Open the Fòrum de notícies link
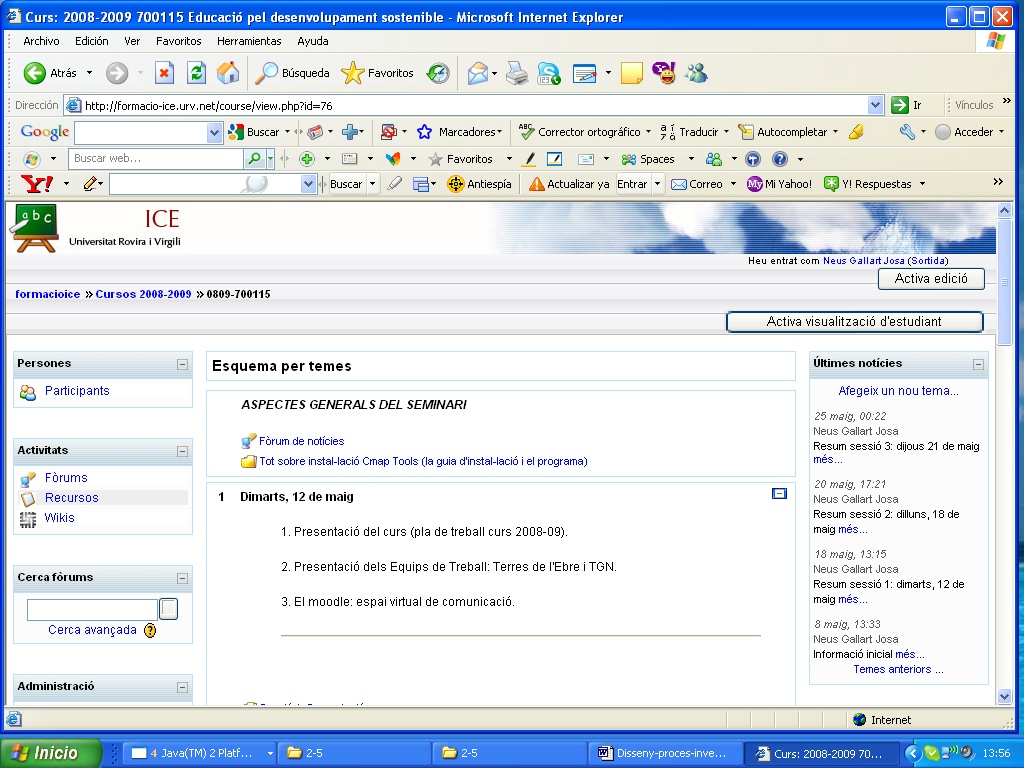The width and height of the screenshot is (1024, 768). point(301,441)
